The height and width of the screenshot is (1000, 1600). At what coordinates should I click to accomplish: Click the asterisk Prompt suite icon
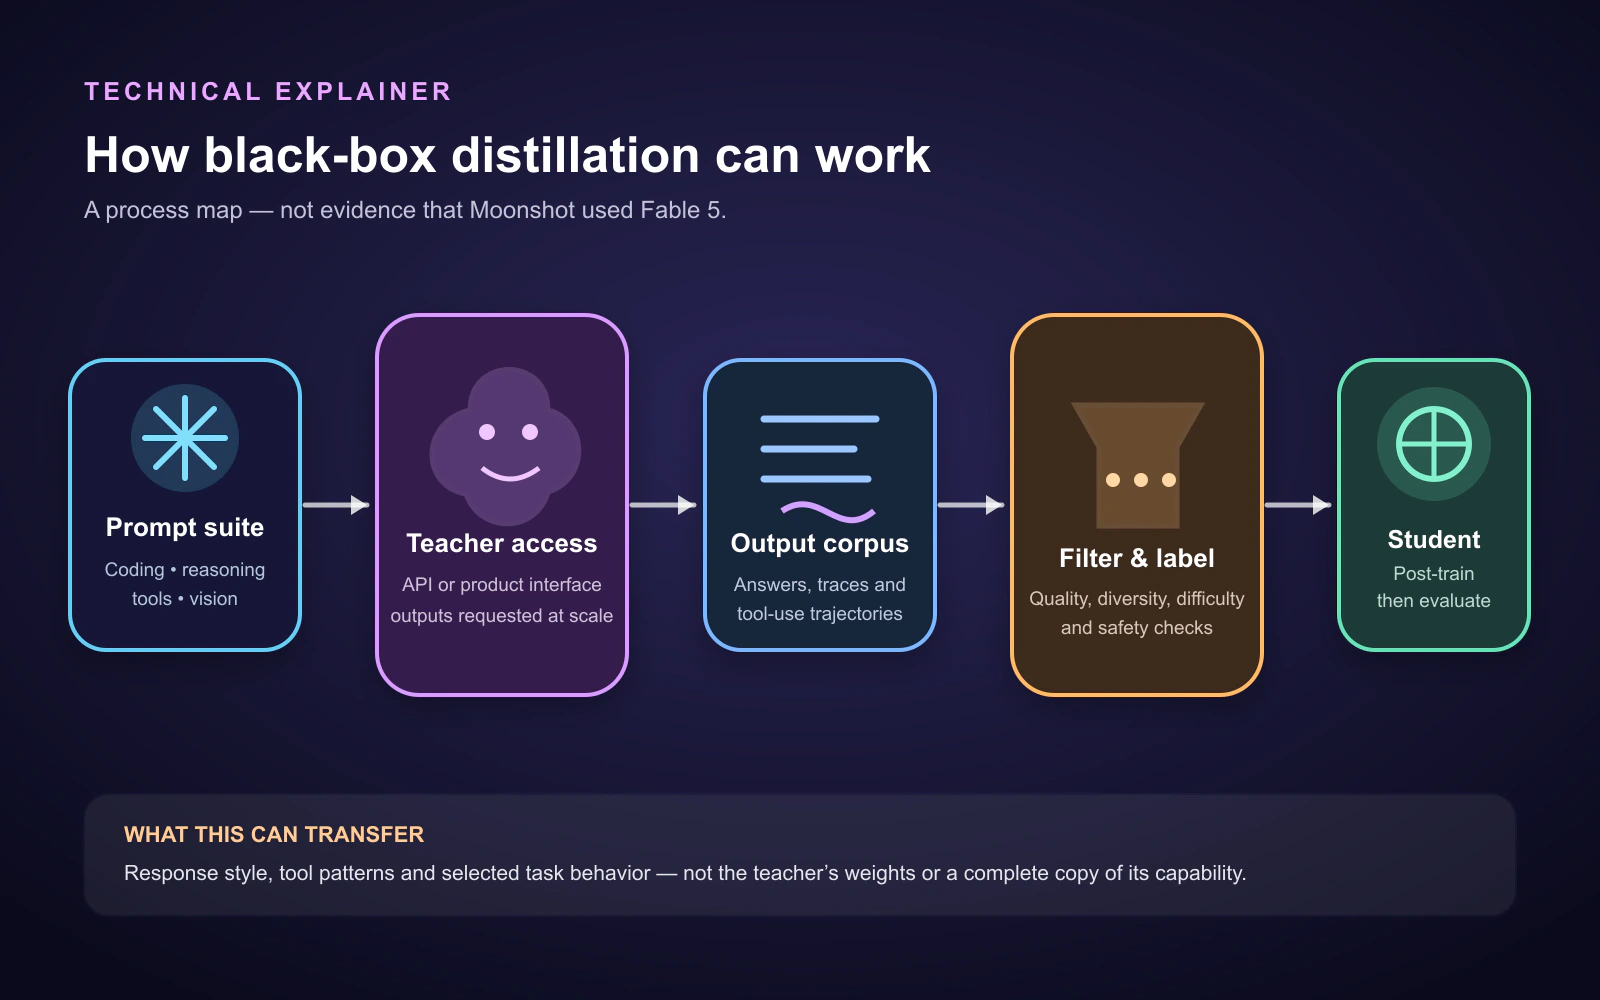click(185, 438)
